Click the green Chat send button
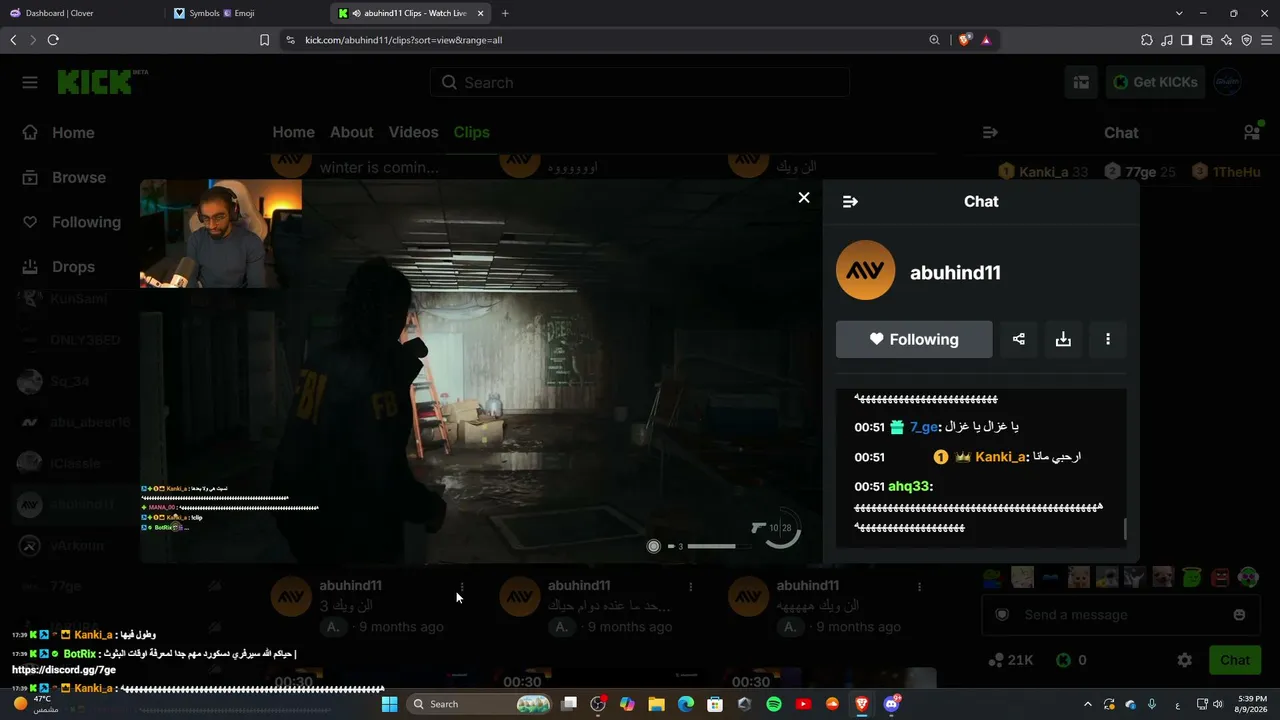1280x720 pixels. coord(1235,660)
